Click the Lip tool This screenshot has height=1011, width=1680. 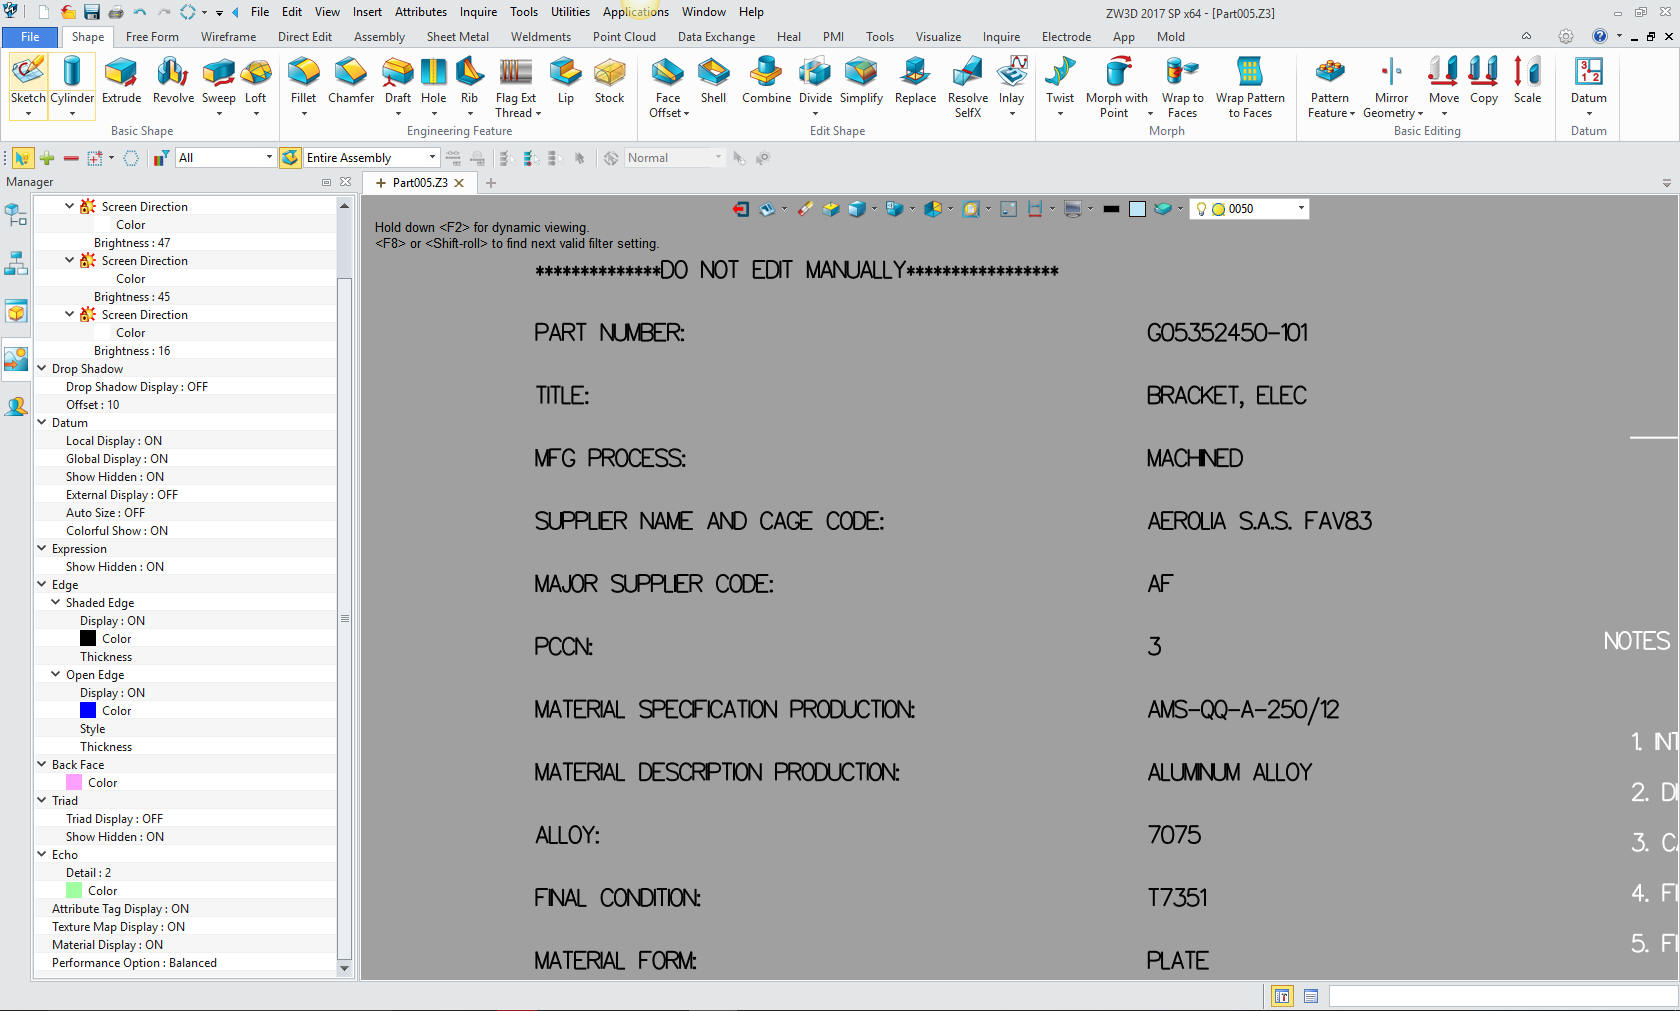tap(566, 80)
